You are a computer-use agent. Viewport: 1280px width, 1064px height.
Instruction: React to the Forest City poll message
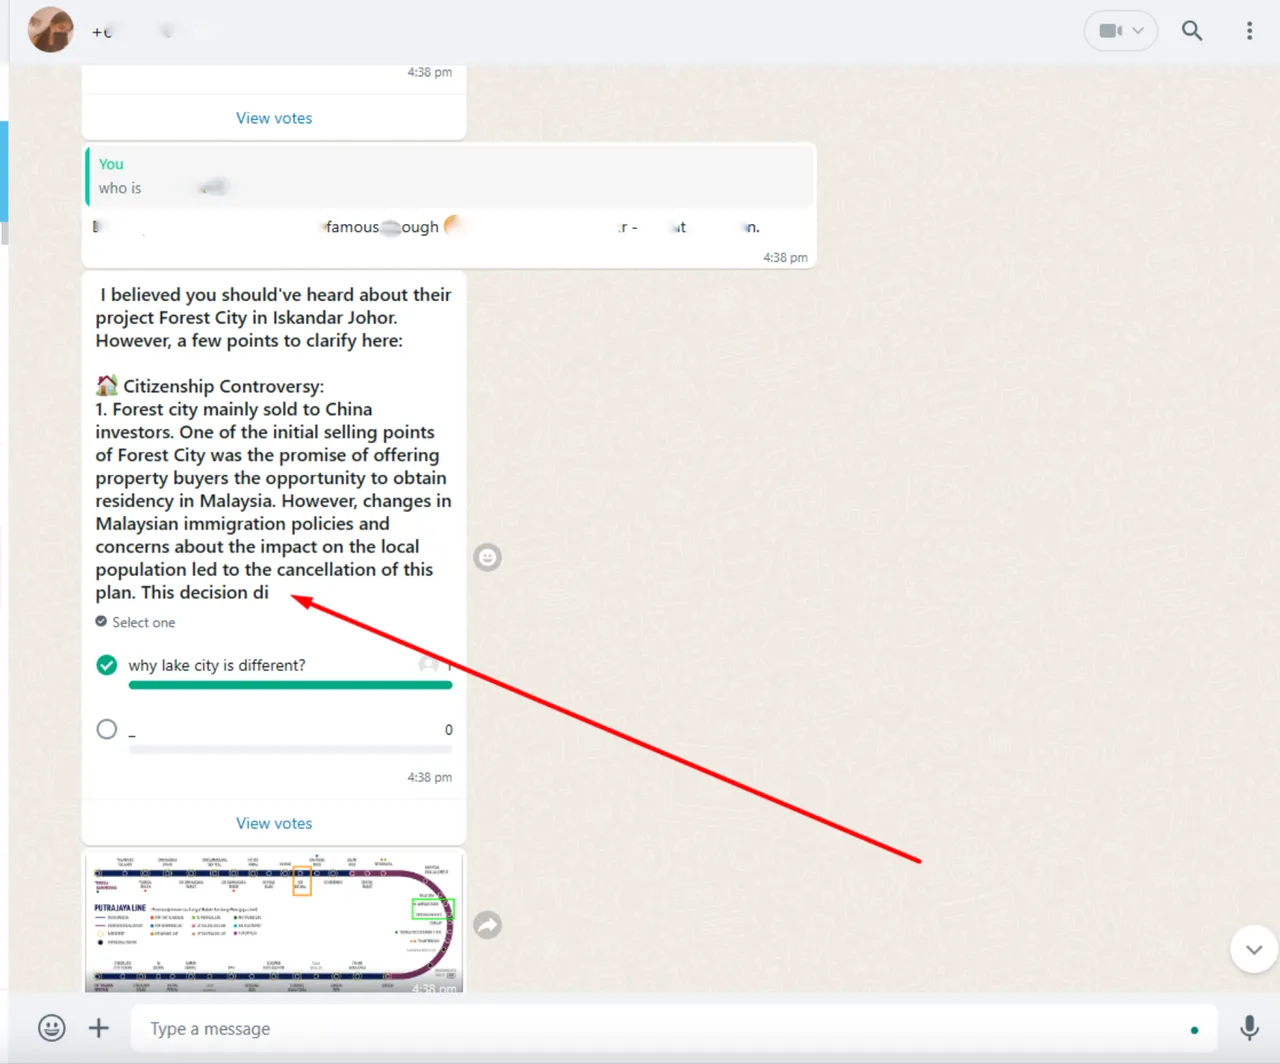click(487, 557)
